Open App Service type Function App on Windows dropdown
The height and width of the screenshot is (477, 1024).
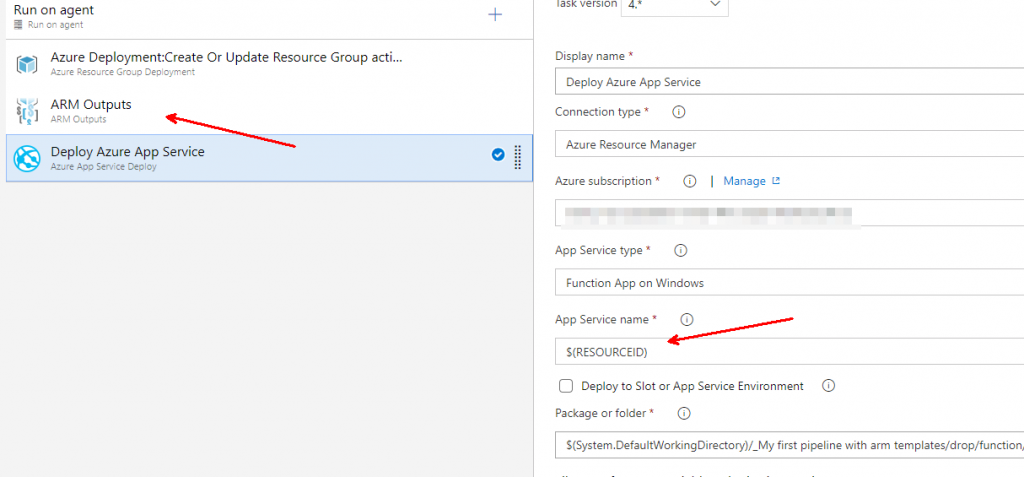(x=790, y=283)
